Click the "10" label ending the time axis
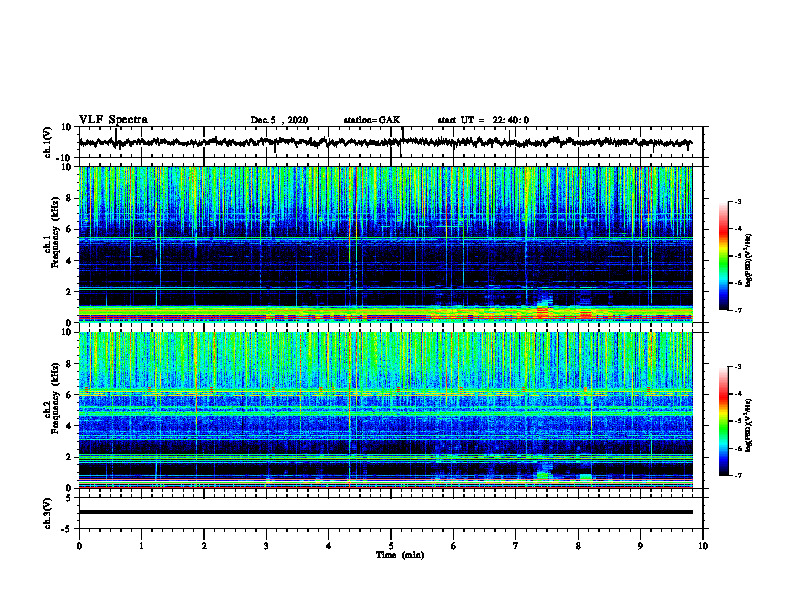The height and width of the screenshot is (612, 792). [x=703, y=546]
